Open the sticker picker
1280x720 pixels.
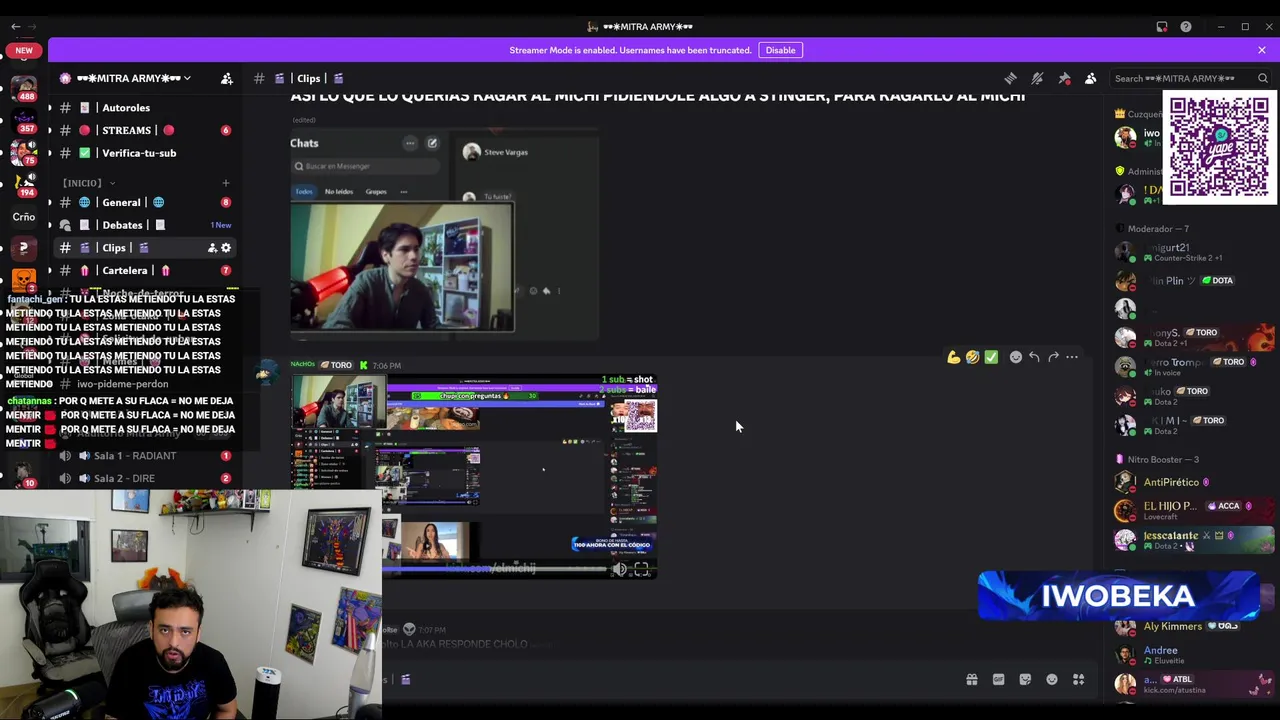[x=1025, y=680]
